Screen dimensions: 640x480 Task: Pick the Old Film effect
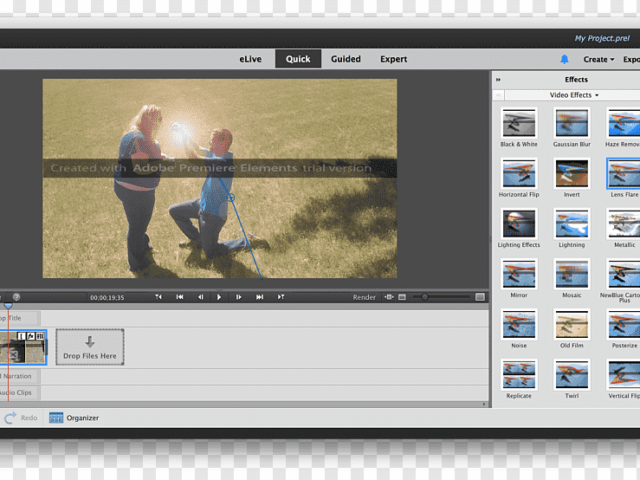pos(572,324)
